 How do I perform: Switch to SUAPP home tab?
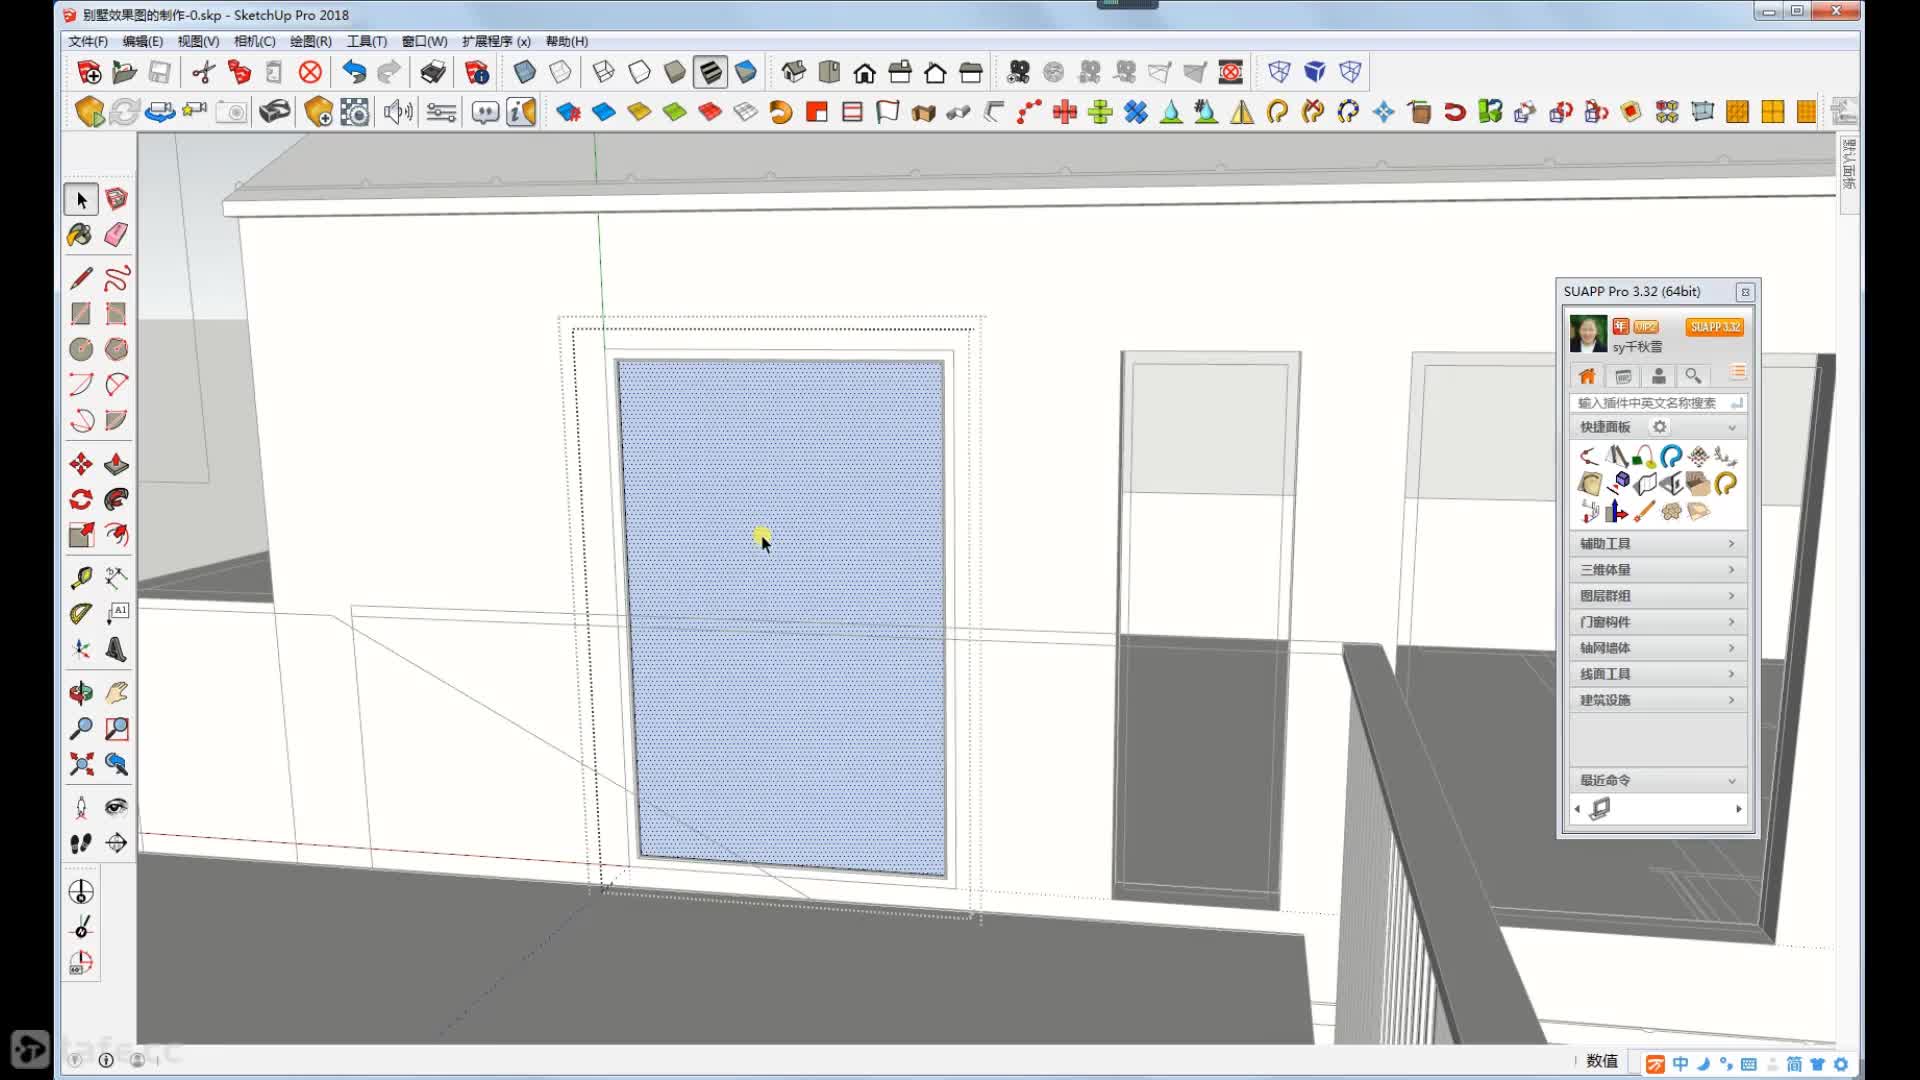[x=1587, y=376]
